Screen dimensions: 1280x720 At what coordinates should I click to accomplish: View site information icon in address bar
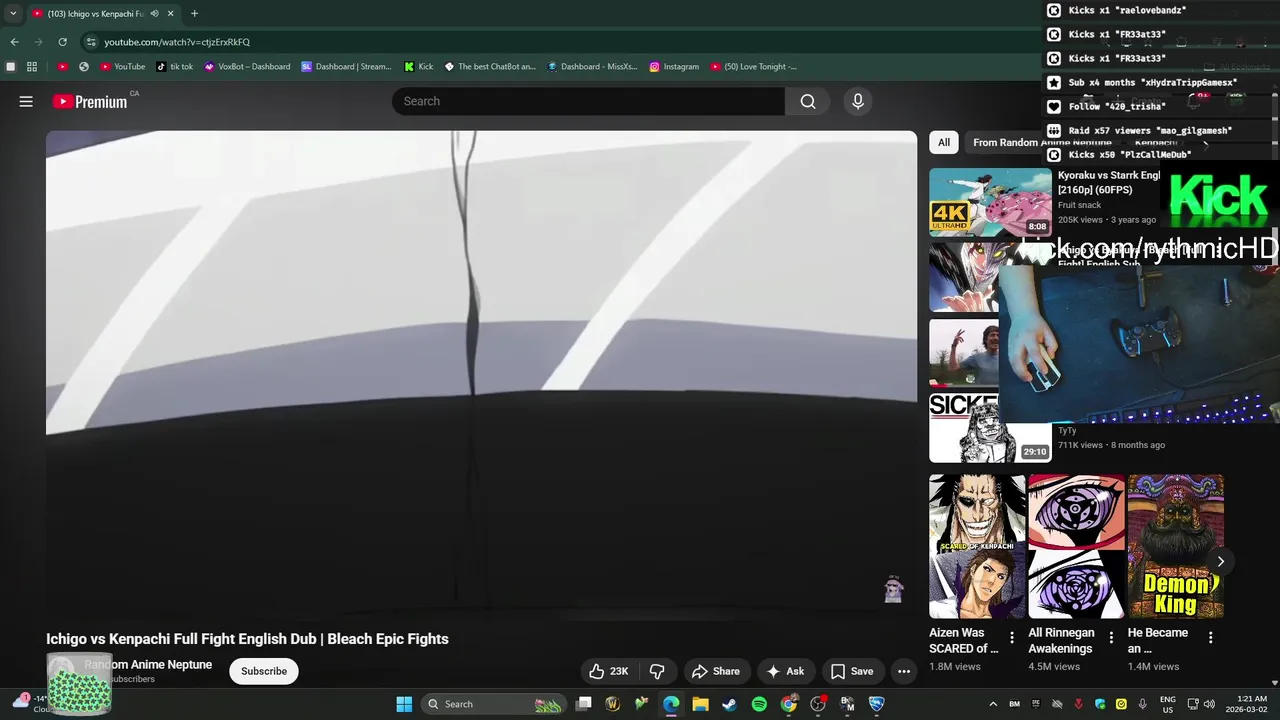(91, 42)
